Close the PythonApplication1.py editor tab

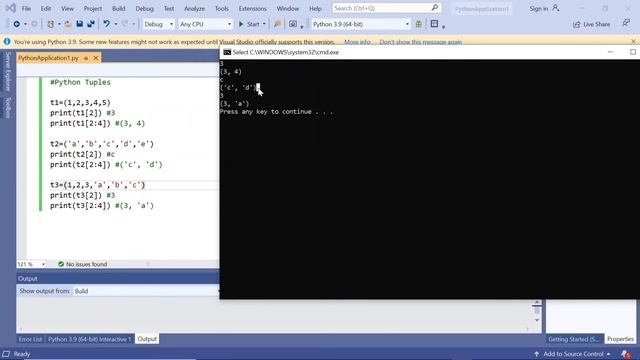(x=96, y=58)
